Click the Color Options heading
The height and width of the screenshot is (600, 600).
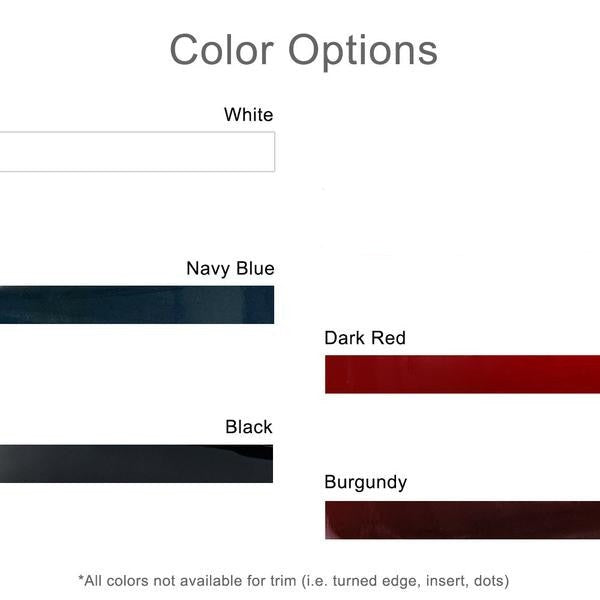pos(303,50)
